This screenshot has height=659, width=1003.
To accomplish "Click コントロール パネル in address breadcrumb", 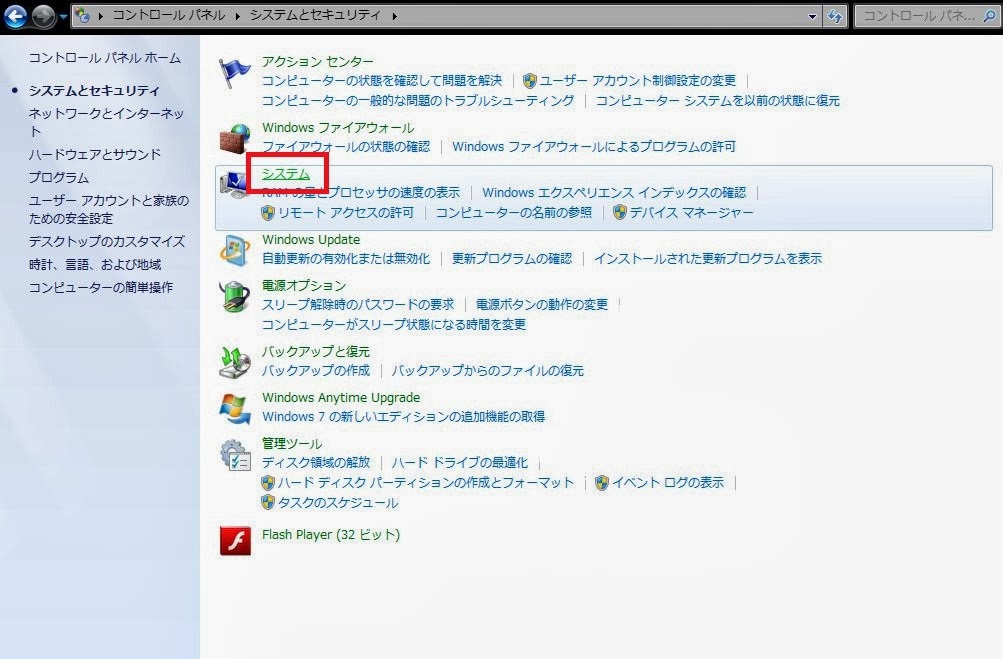I will (x=169, y=15).
